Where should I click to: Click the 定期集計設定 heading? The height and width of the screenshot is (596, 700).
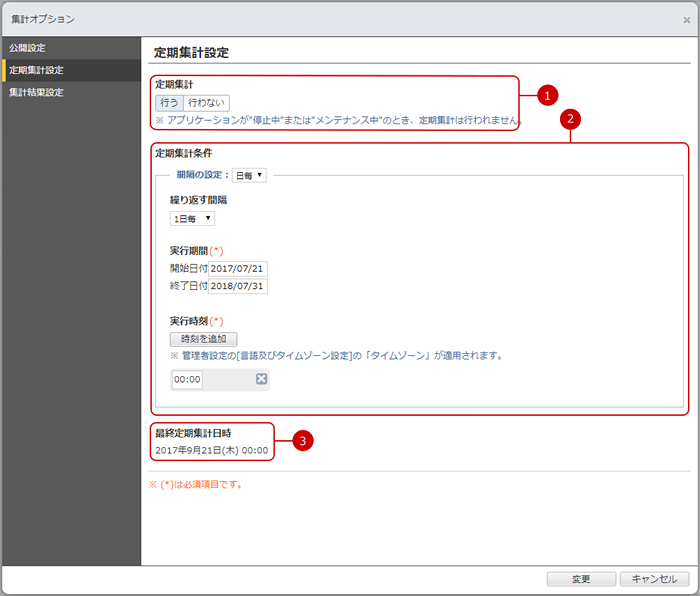tap(191, 53)
